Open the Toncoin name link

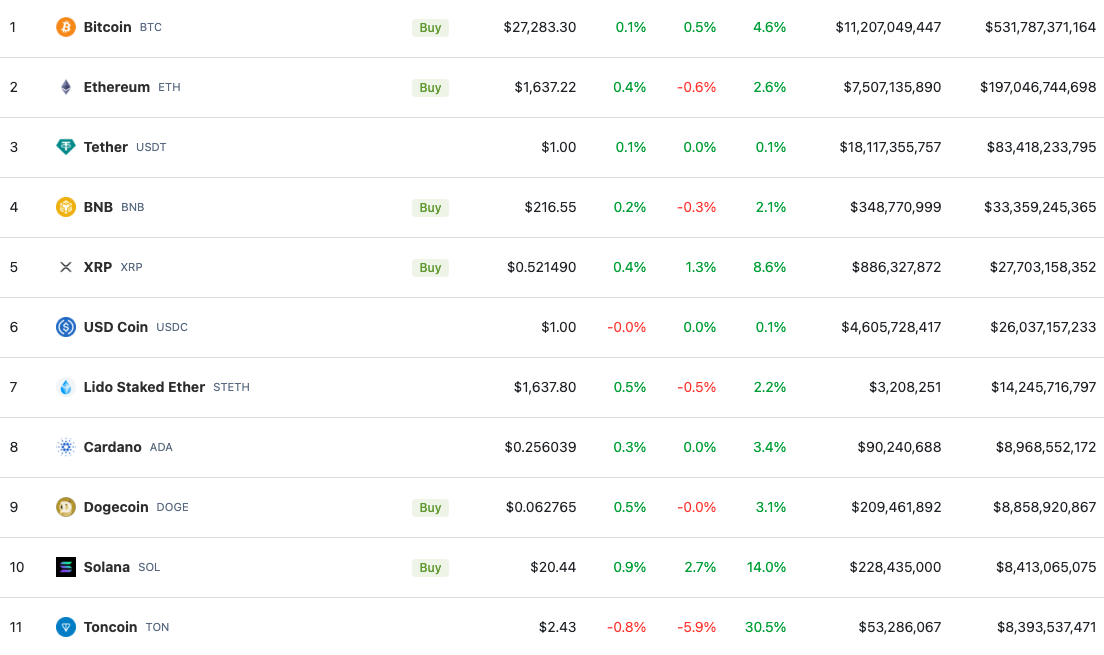pyautogui.click(x=111, y=627)
